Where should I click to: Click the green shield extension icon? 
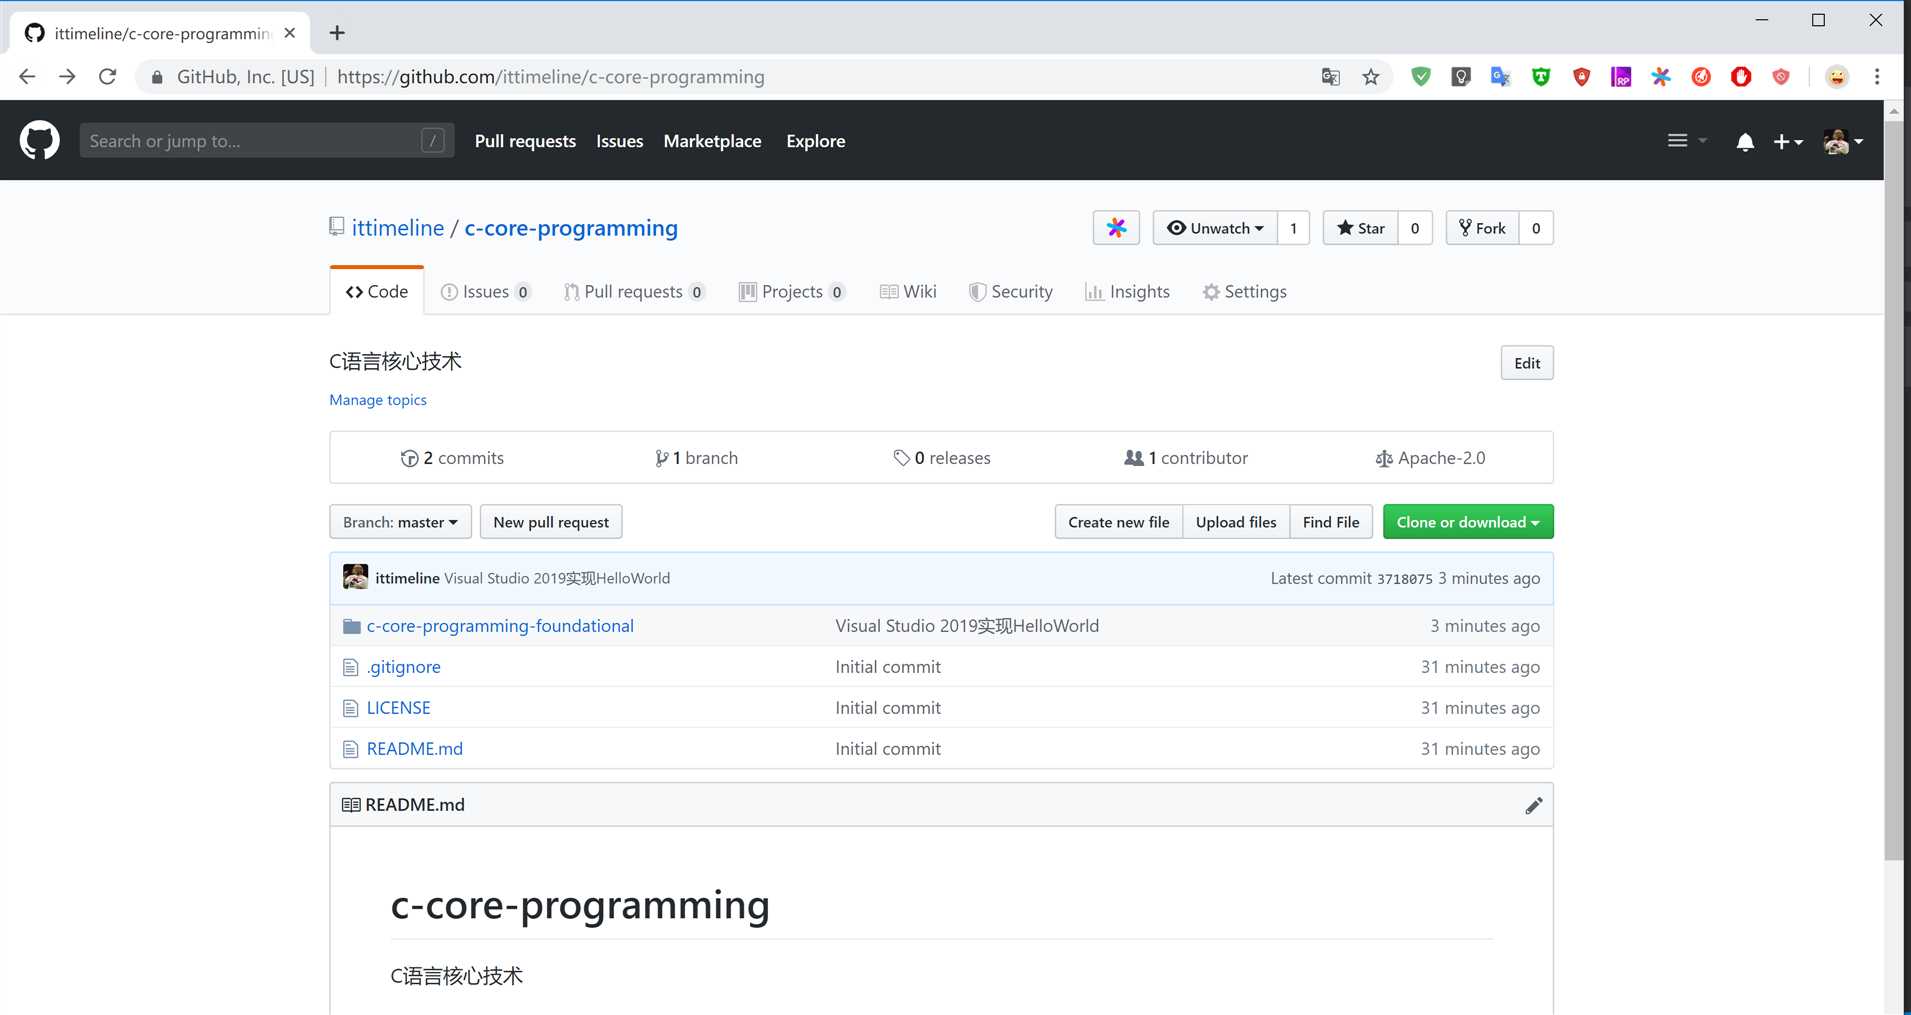click(x=1421, y=77)
